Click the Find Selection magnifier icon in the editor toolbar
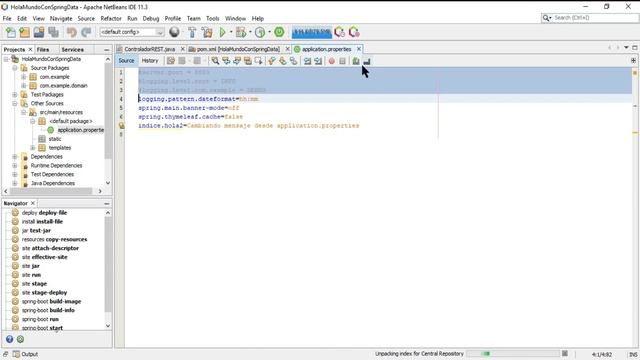 click(215, 61)
